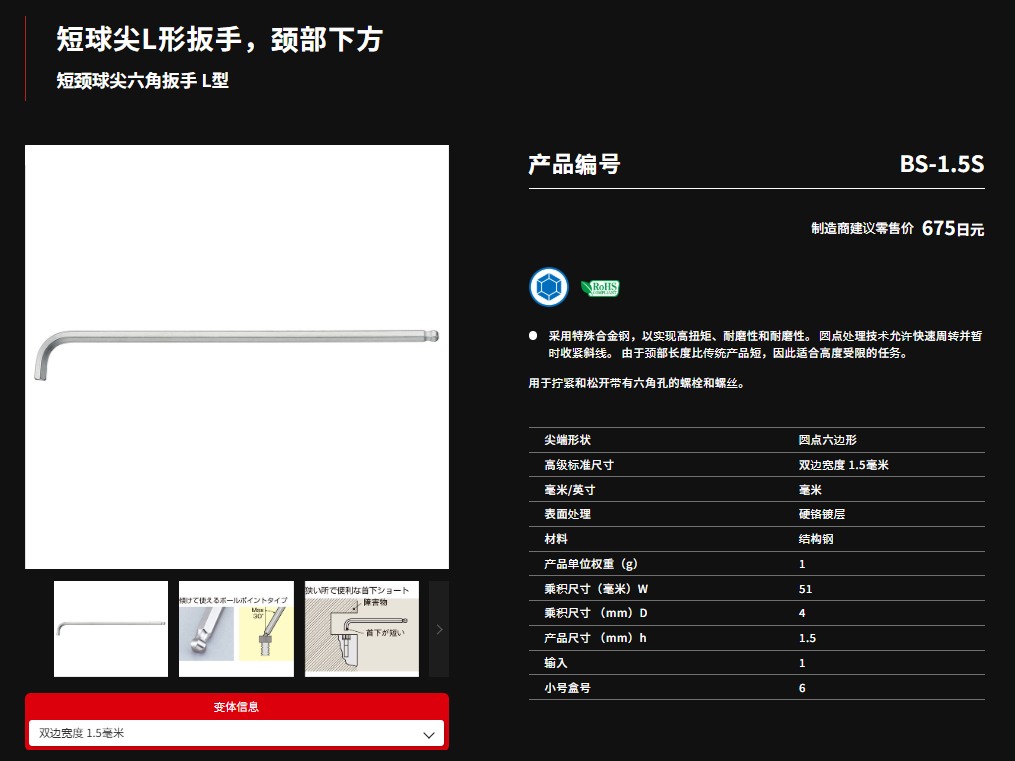Click the 变体信息 red panel header

click(x=236, y=707)
